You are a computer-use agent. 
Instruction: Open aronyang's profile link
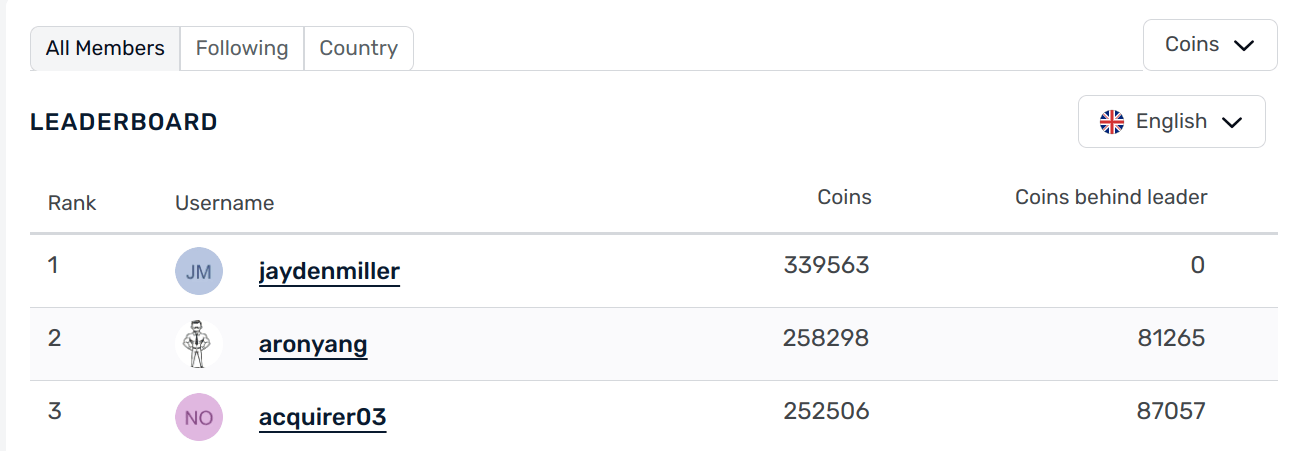(x=313, y=345)
